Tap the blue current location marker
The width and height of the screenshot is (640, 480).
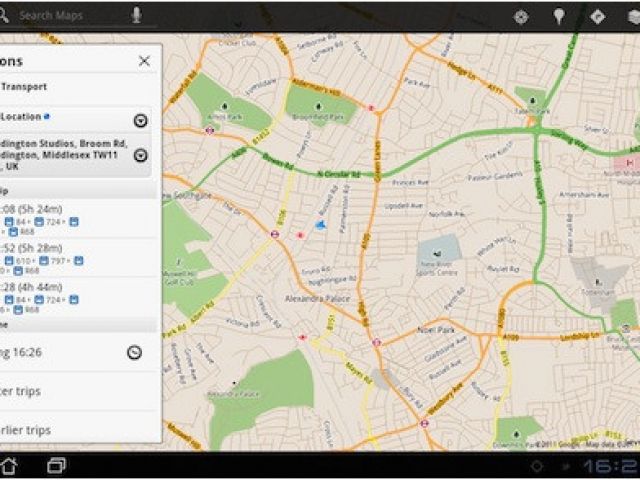coord(321,224)
